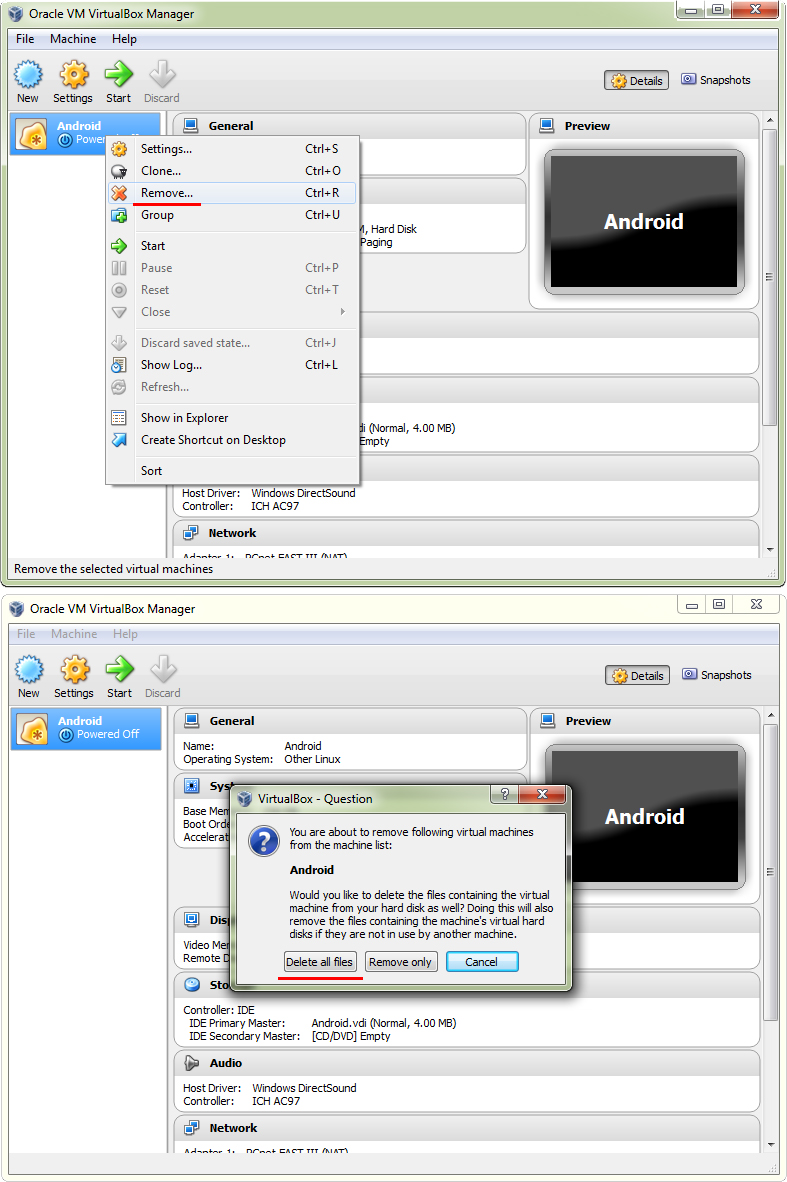
Task: Open Settings gear in bottom window toolbar
Action: 75,669
